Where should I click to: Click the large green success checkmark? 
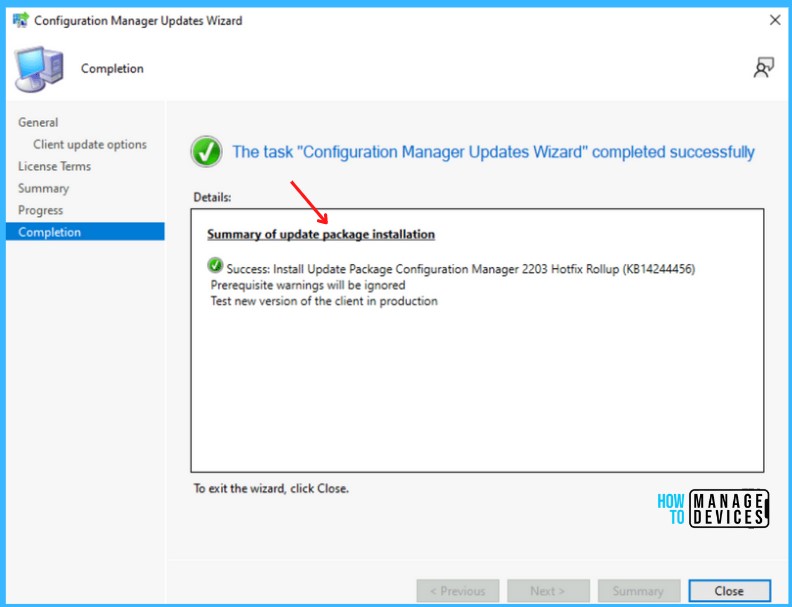coord(206,151)
